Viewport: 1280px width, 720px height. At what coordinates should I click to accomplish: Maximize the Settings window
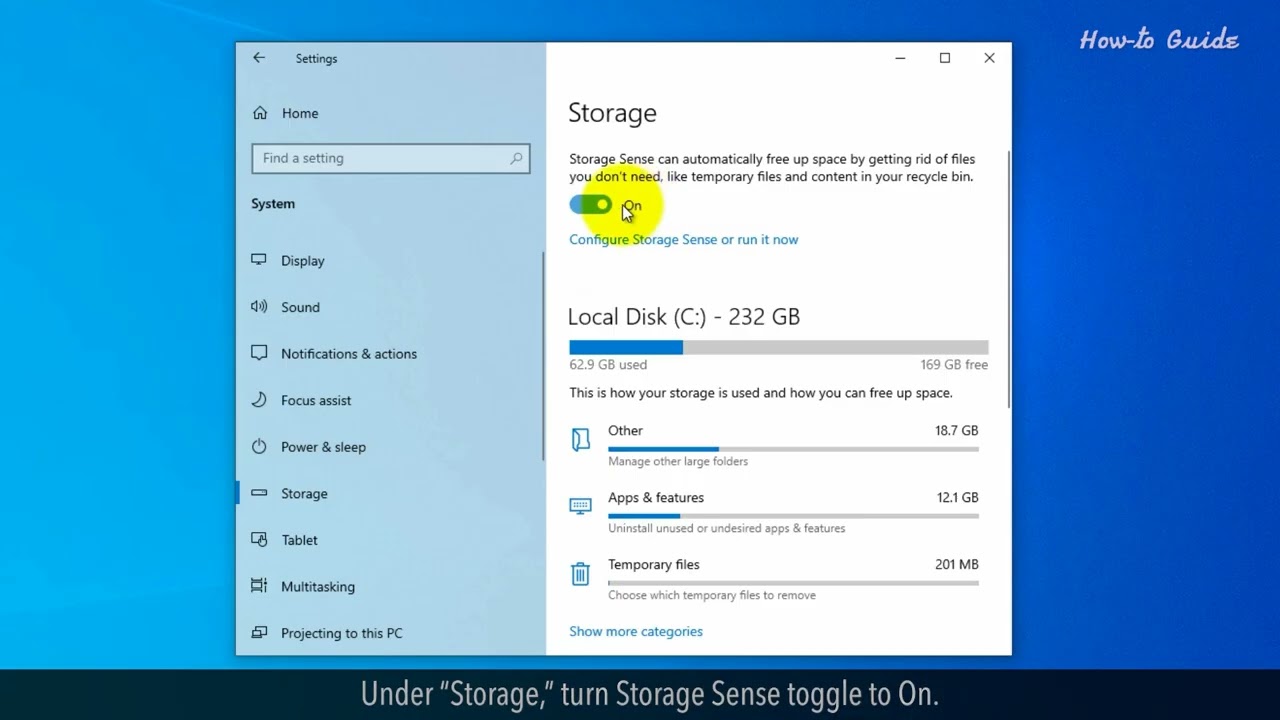945,58
